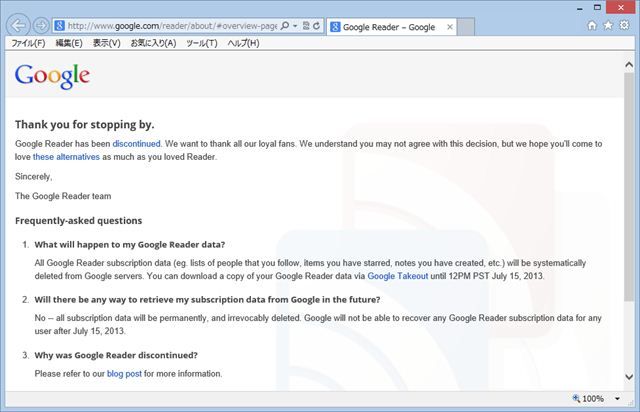This screenshot has width=640, height=412.
Task: Open the お気に入り(A) menu
Action: click(x=153, y=43)
